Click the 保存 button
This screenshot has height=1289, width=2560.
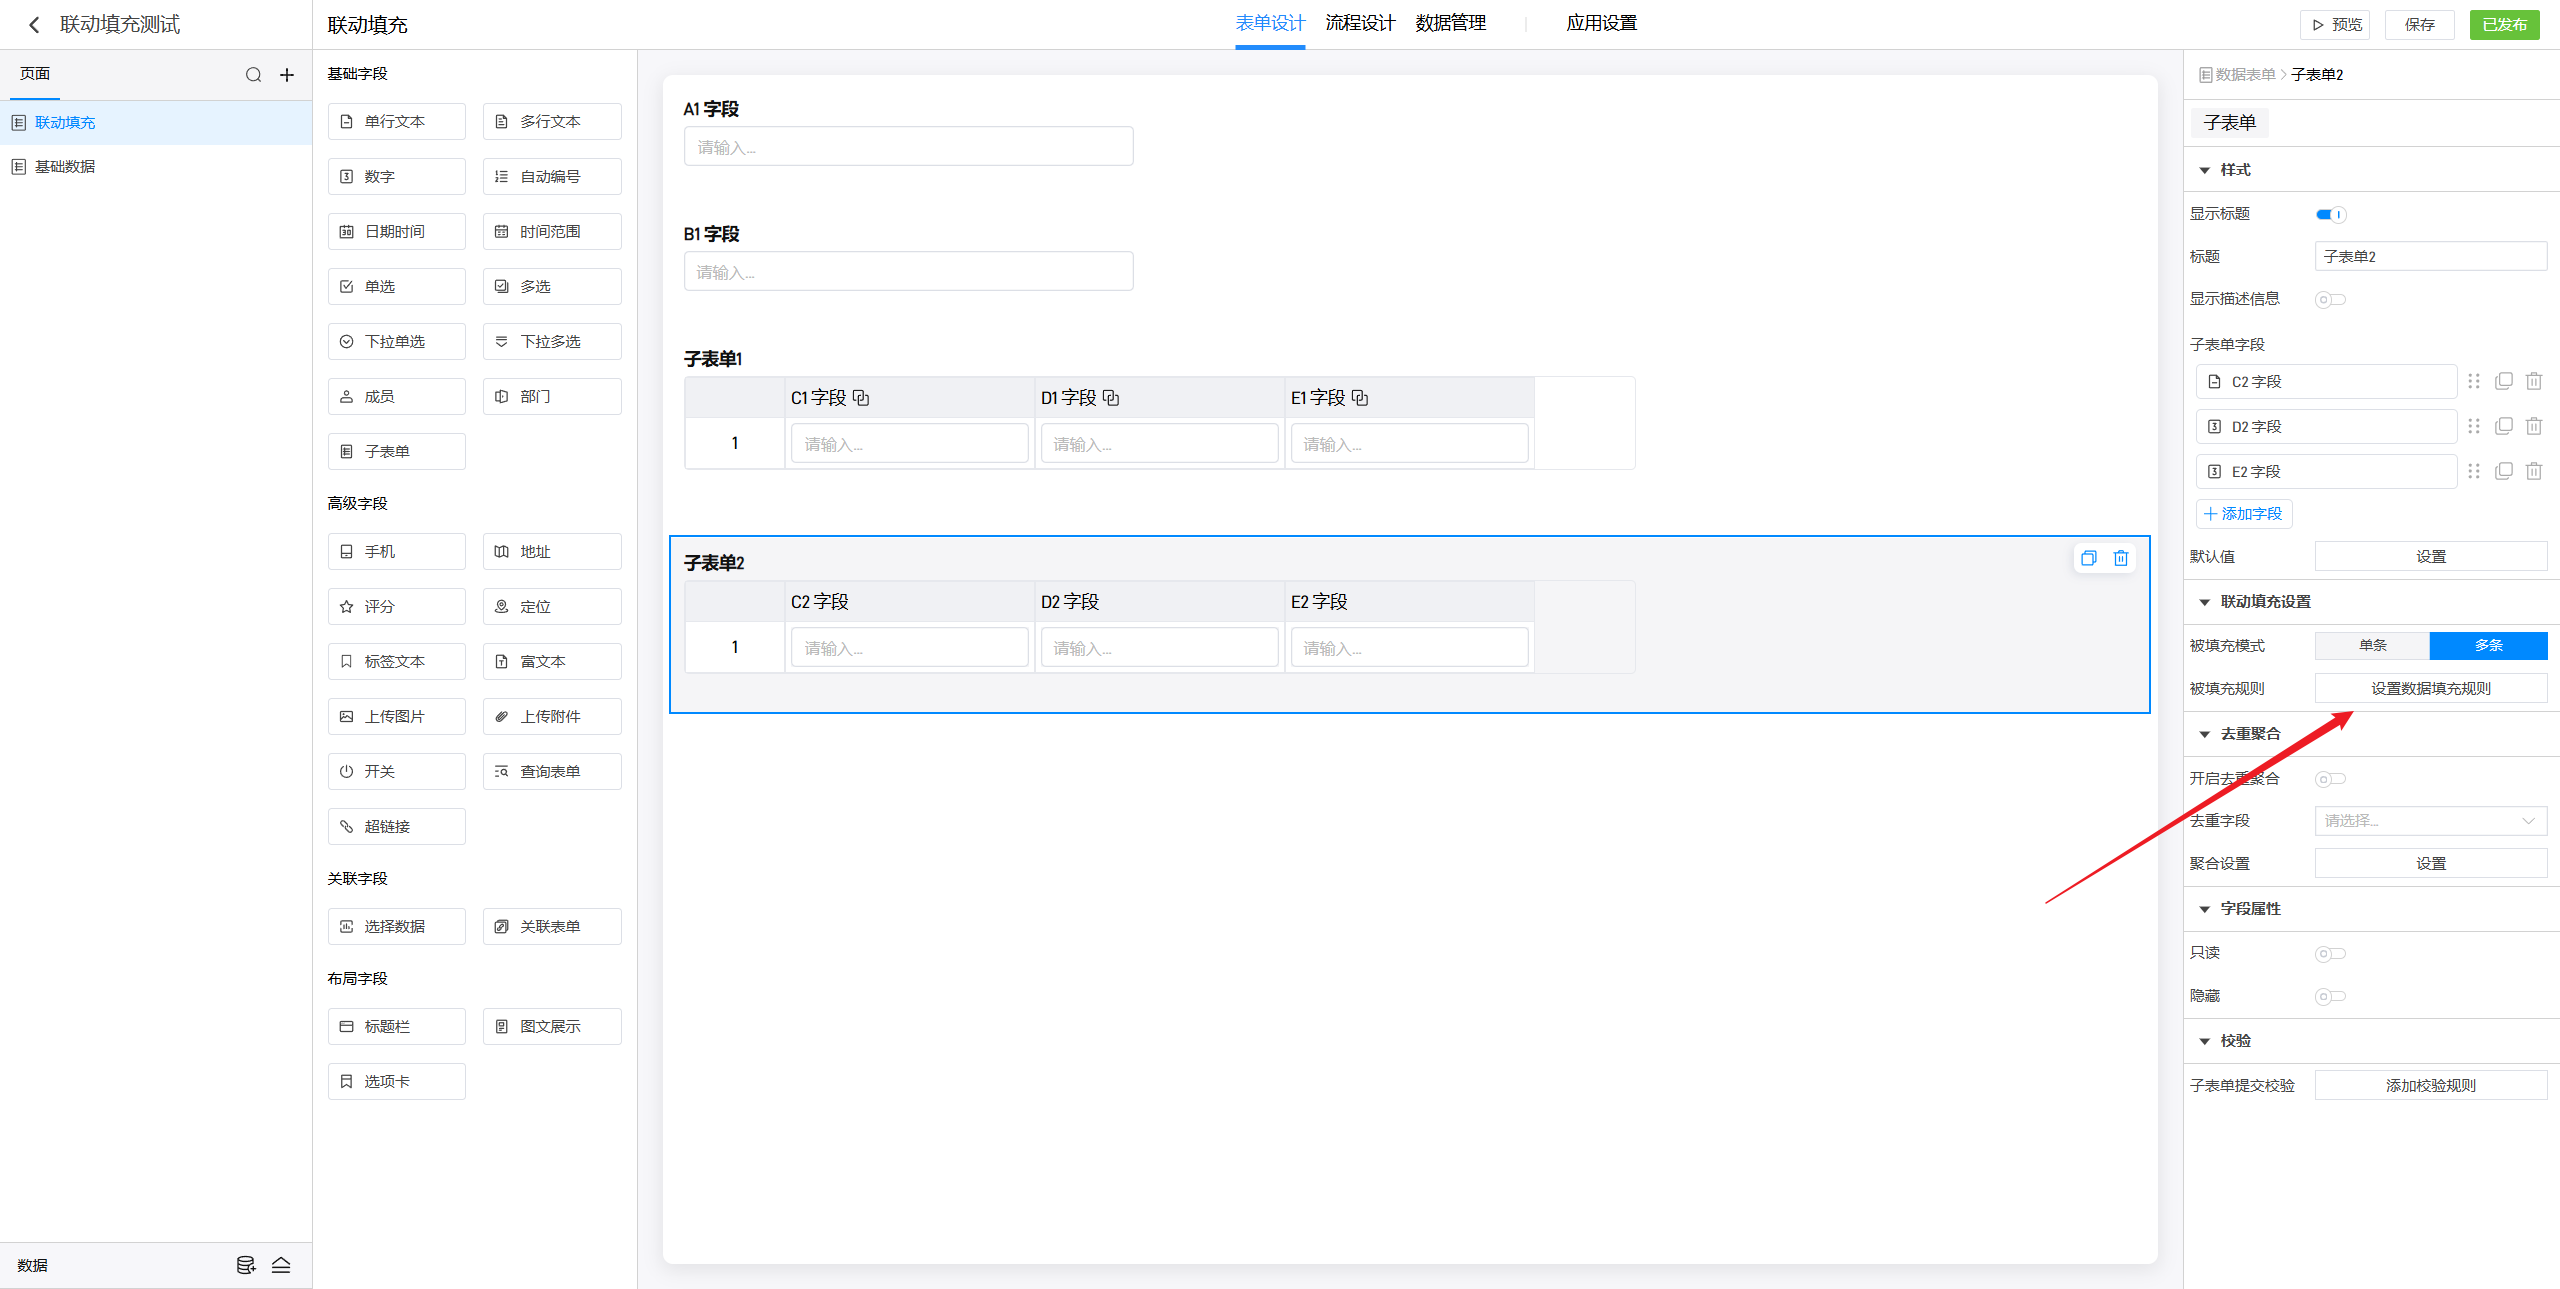(2419, 25)
